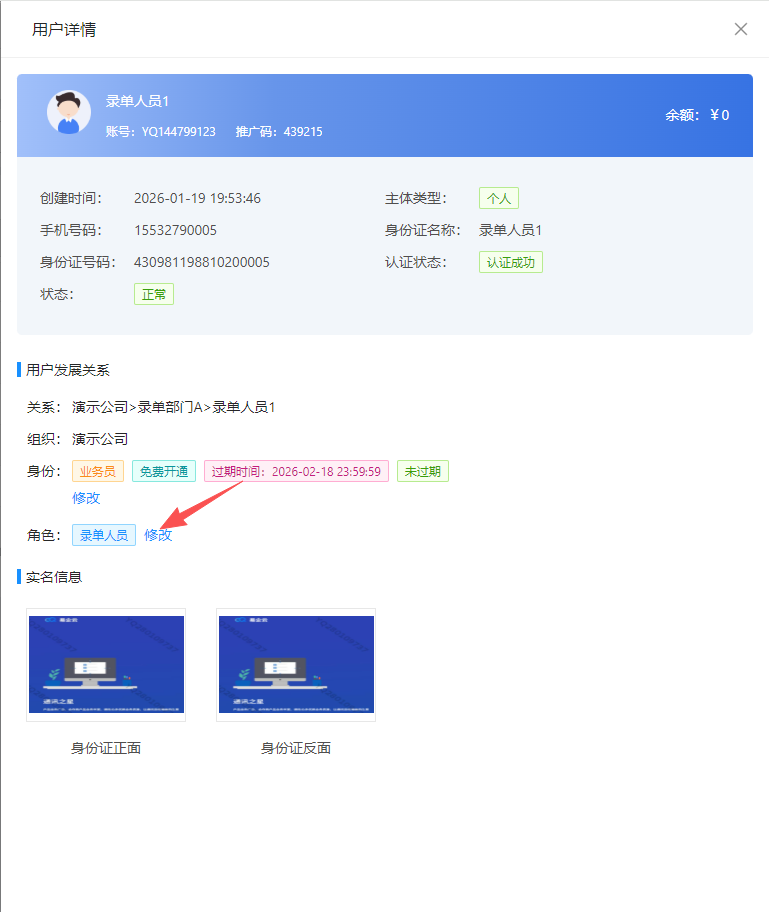Click the user avatar icon
The width and height of the screenshot is (769, 912).
pyautogui.click(x=68, y=112)
